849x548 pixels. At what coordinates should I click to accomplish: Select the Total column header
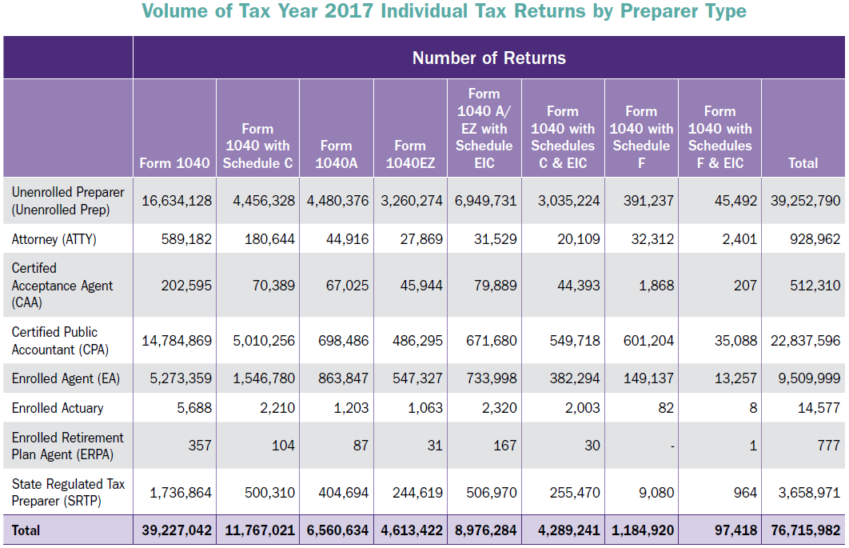tap(802, 162)
